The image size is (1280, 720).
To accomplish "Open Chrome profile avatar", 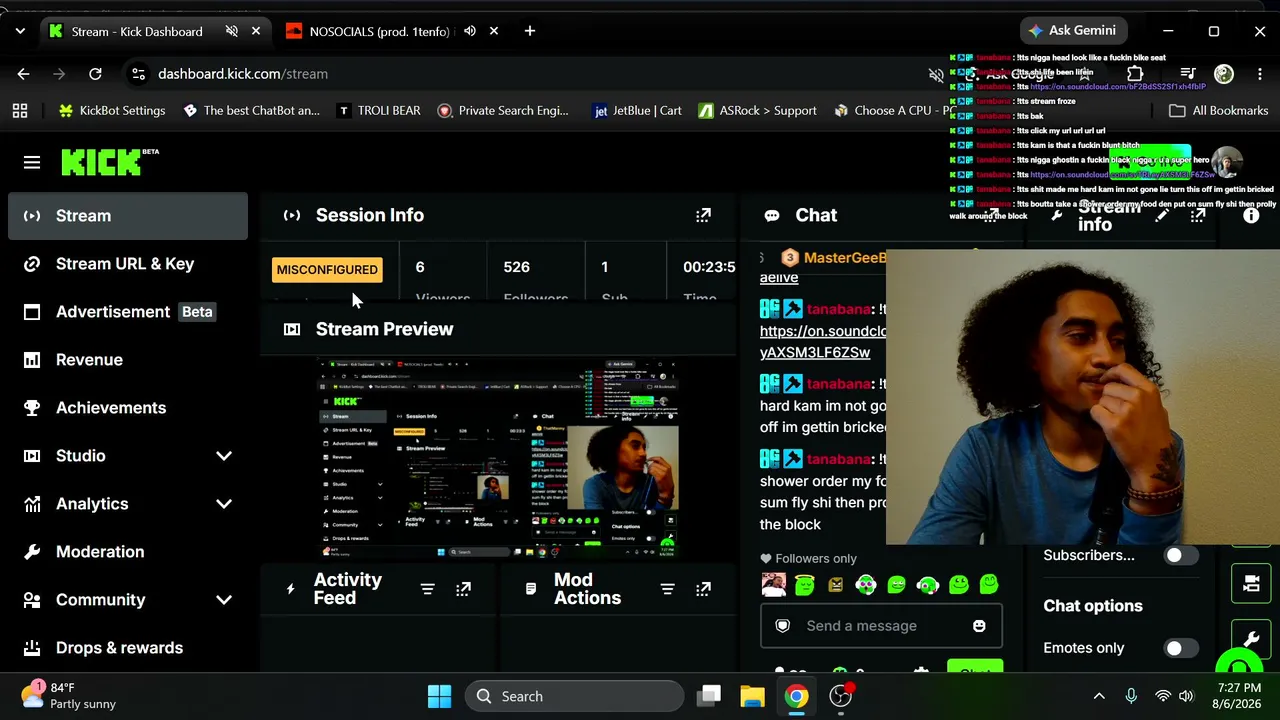I will point(1224,74).
